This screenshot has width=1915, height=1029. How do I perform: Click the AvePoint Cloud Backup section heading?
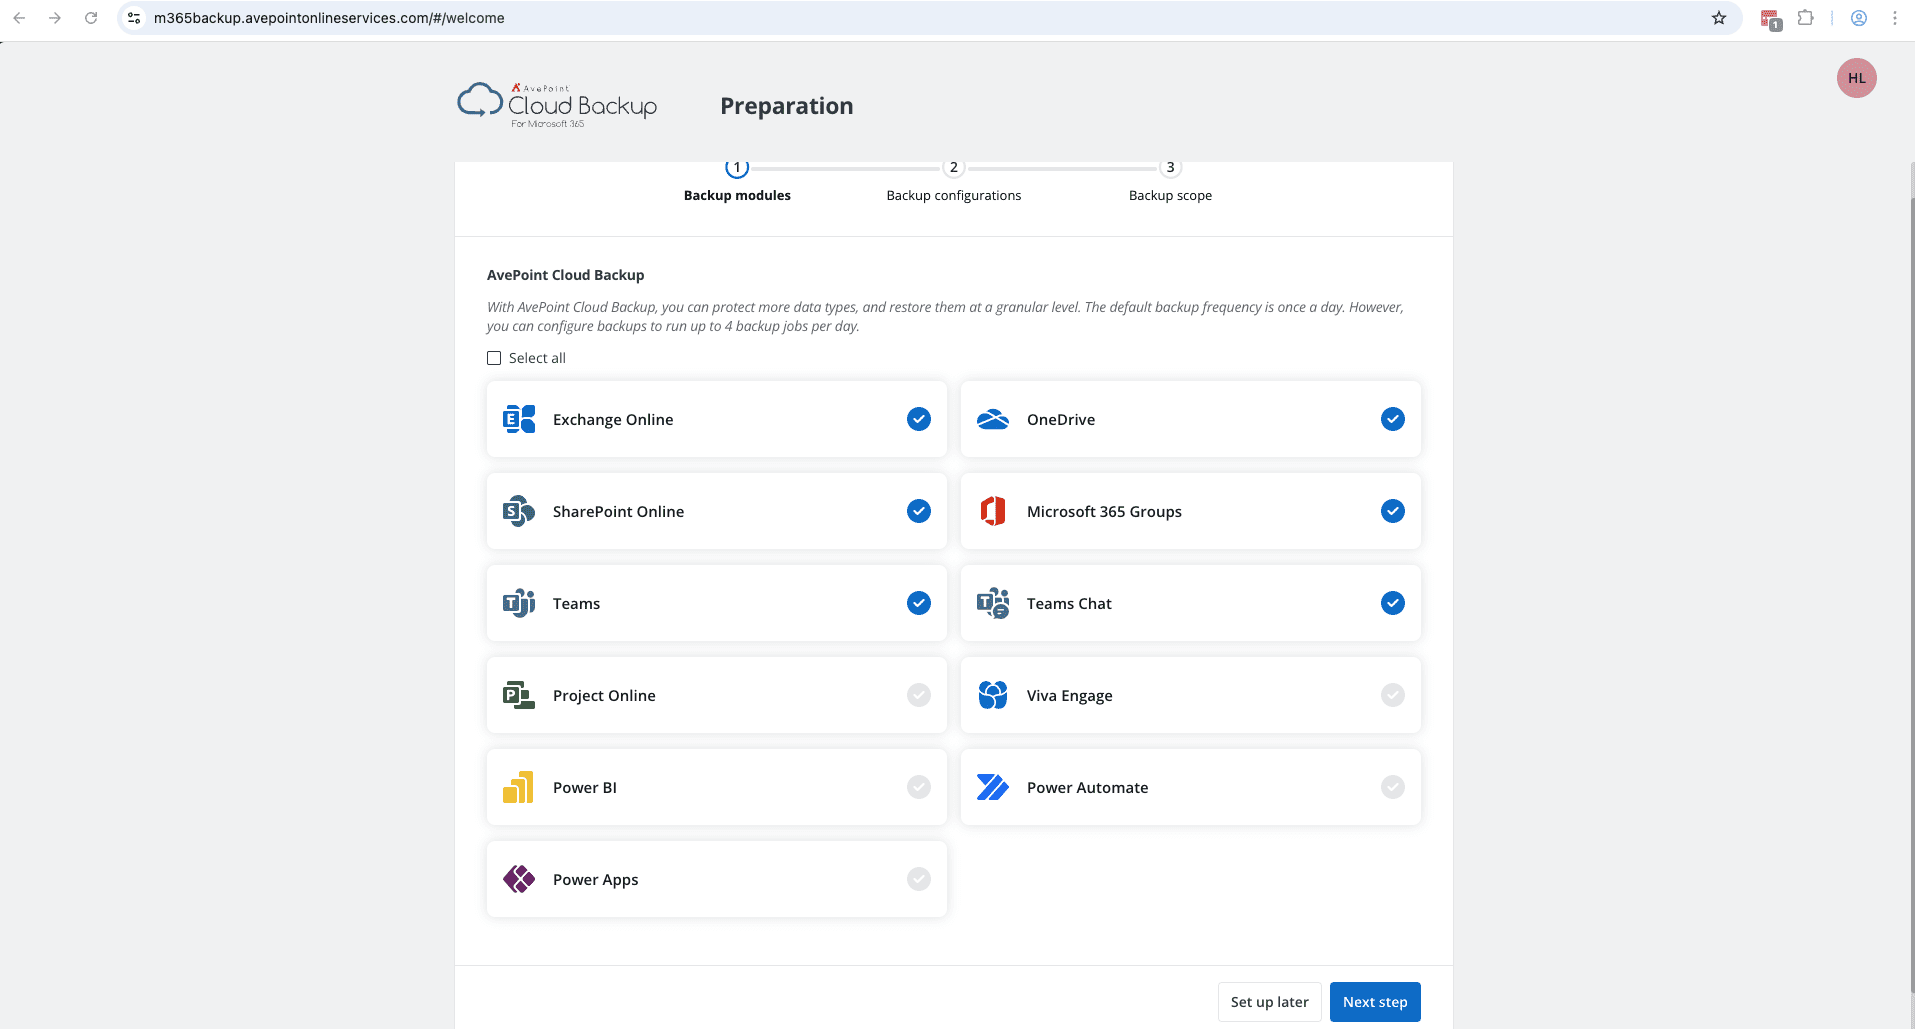565,275
